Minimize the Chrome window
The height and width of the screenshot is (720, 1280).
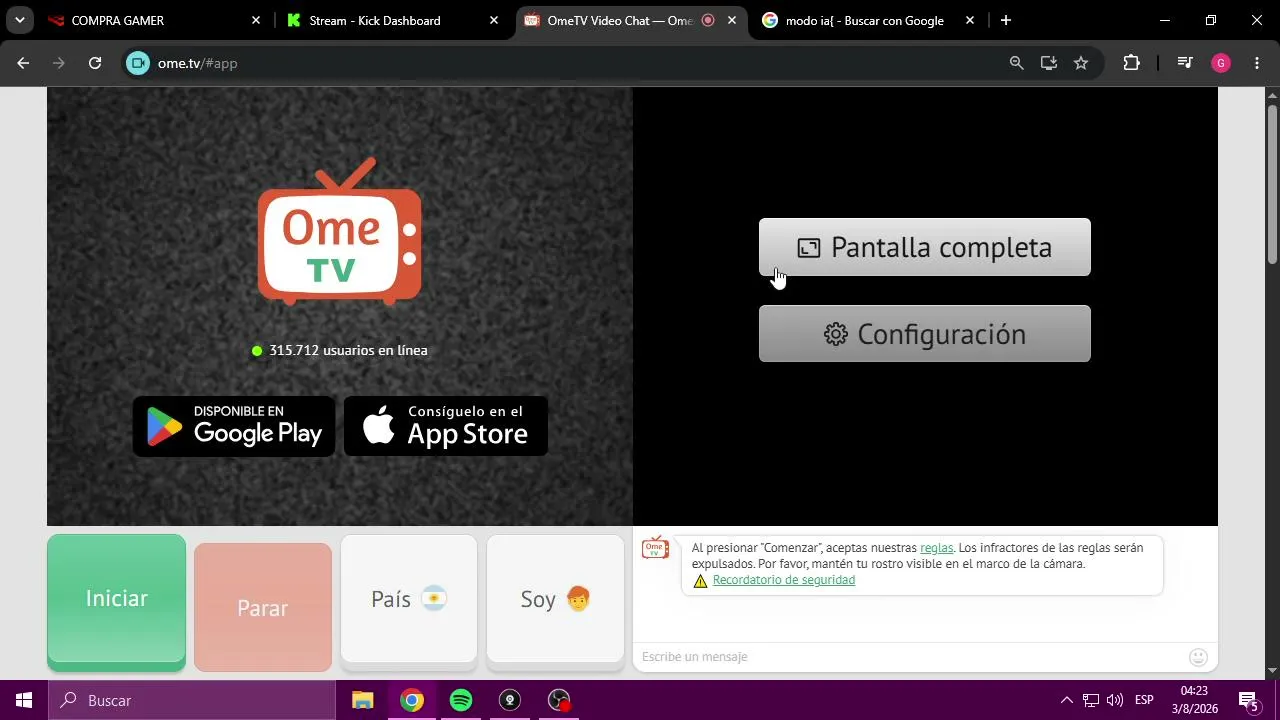pos(1165,20)
